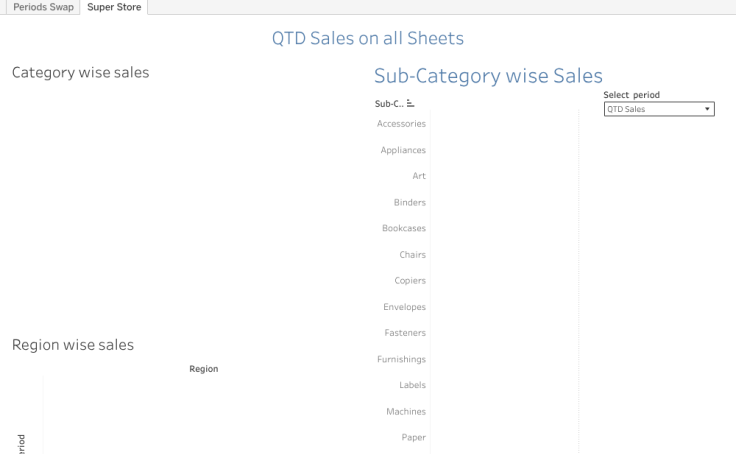Click the sort icon beside Sub-Category header
The width and height of the screenshot is (736, 454).
pyautogui.click(x=410, y=104)
